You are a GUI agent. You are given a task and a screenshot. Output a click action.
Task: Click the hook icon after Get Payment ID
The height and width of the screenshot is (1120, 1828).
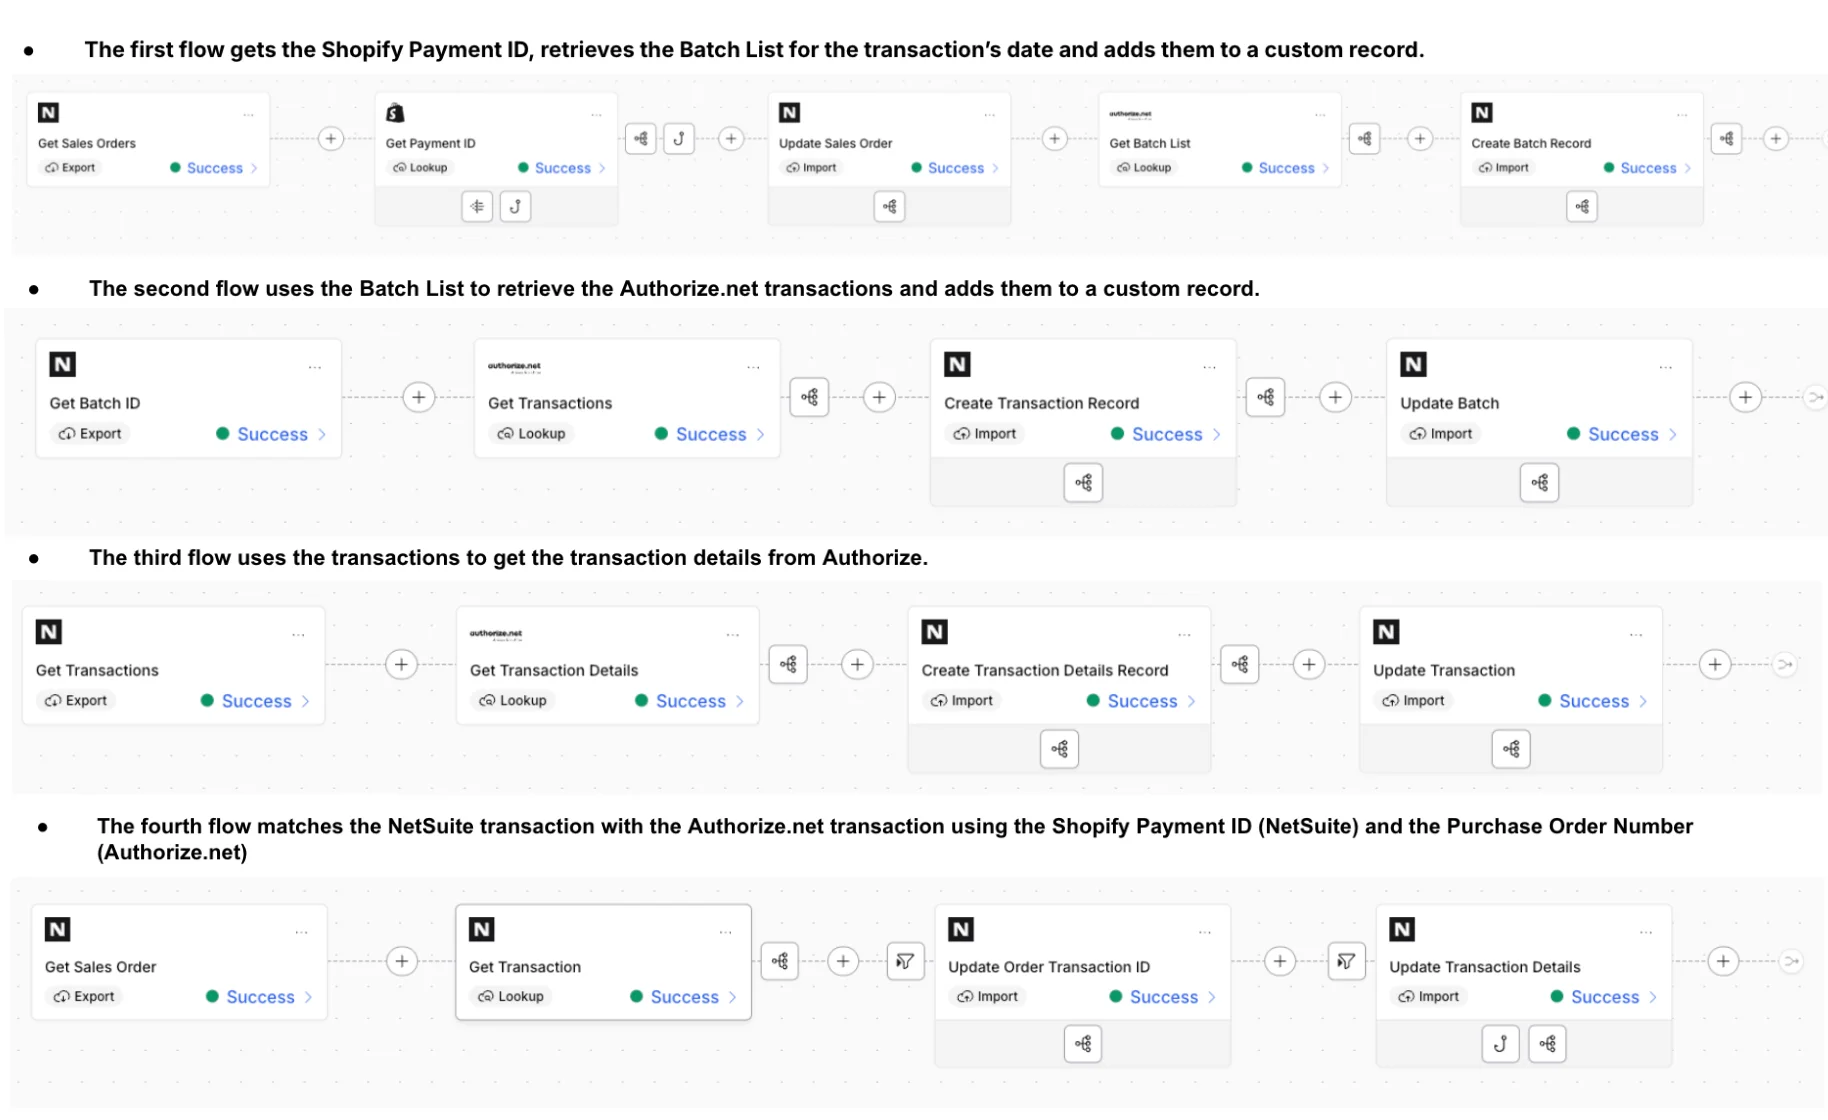coord(680,138)
